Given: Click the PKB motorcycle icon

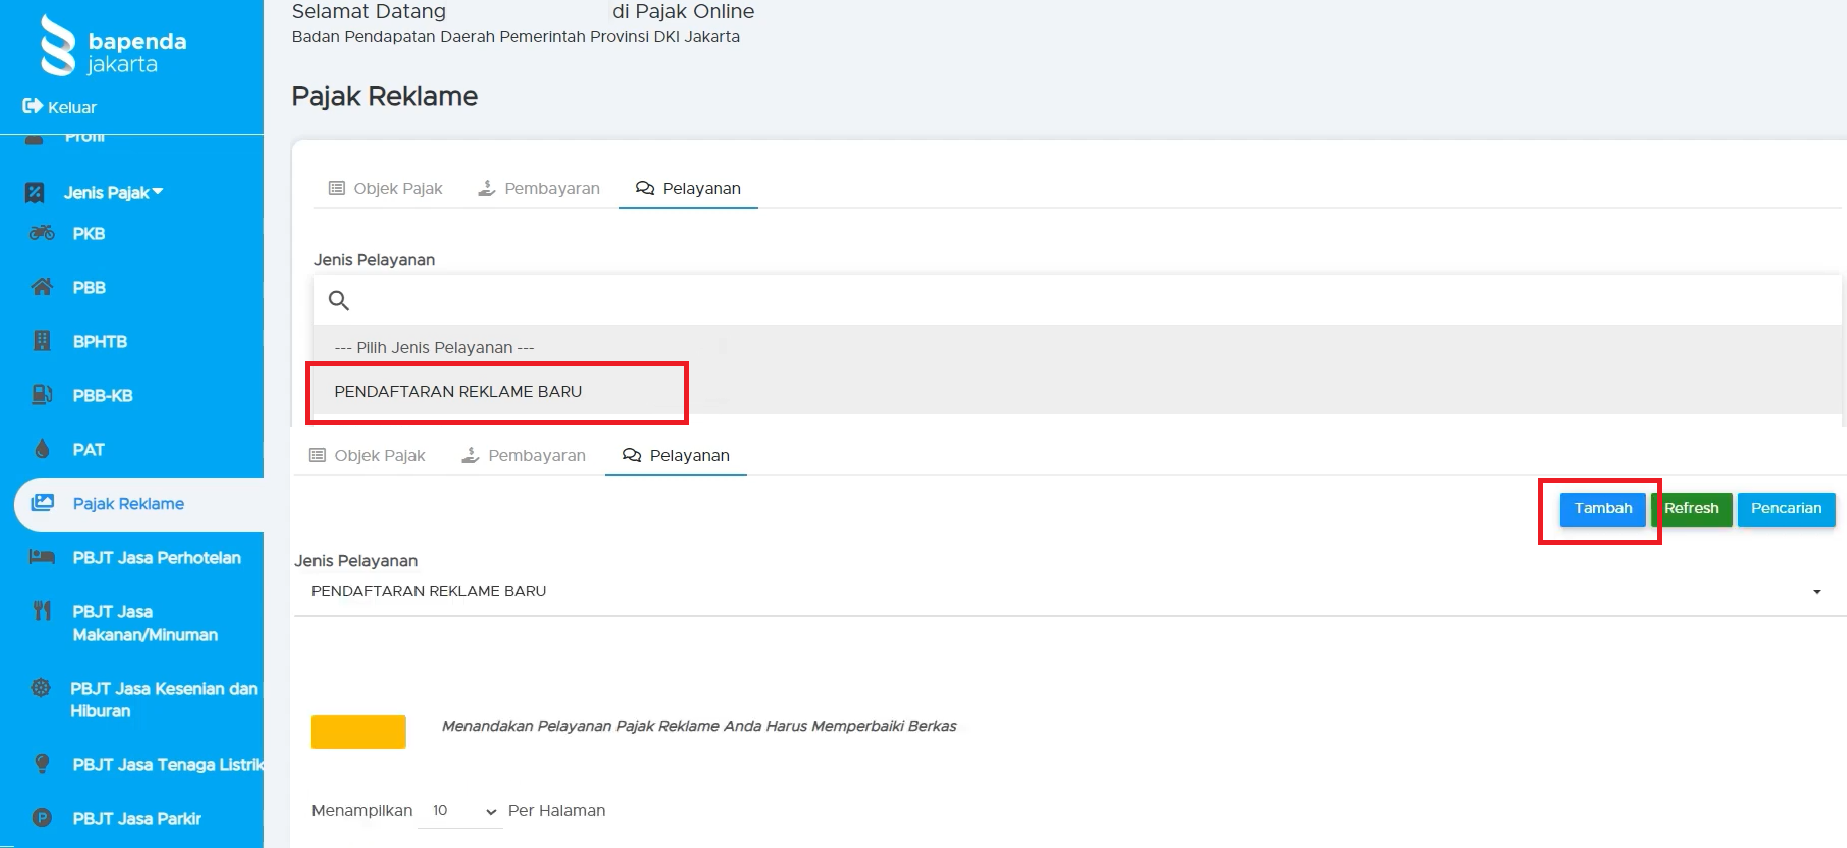Looking at the screenshot, I should (x=42, y=233).
